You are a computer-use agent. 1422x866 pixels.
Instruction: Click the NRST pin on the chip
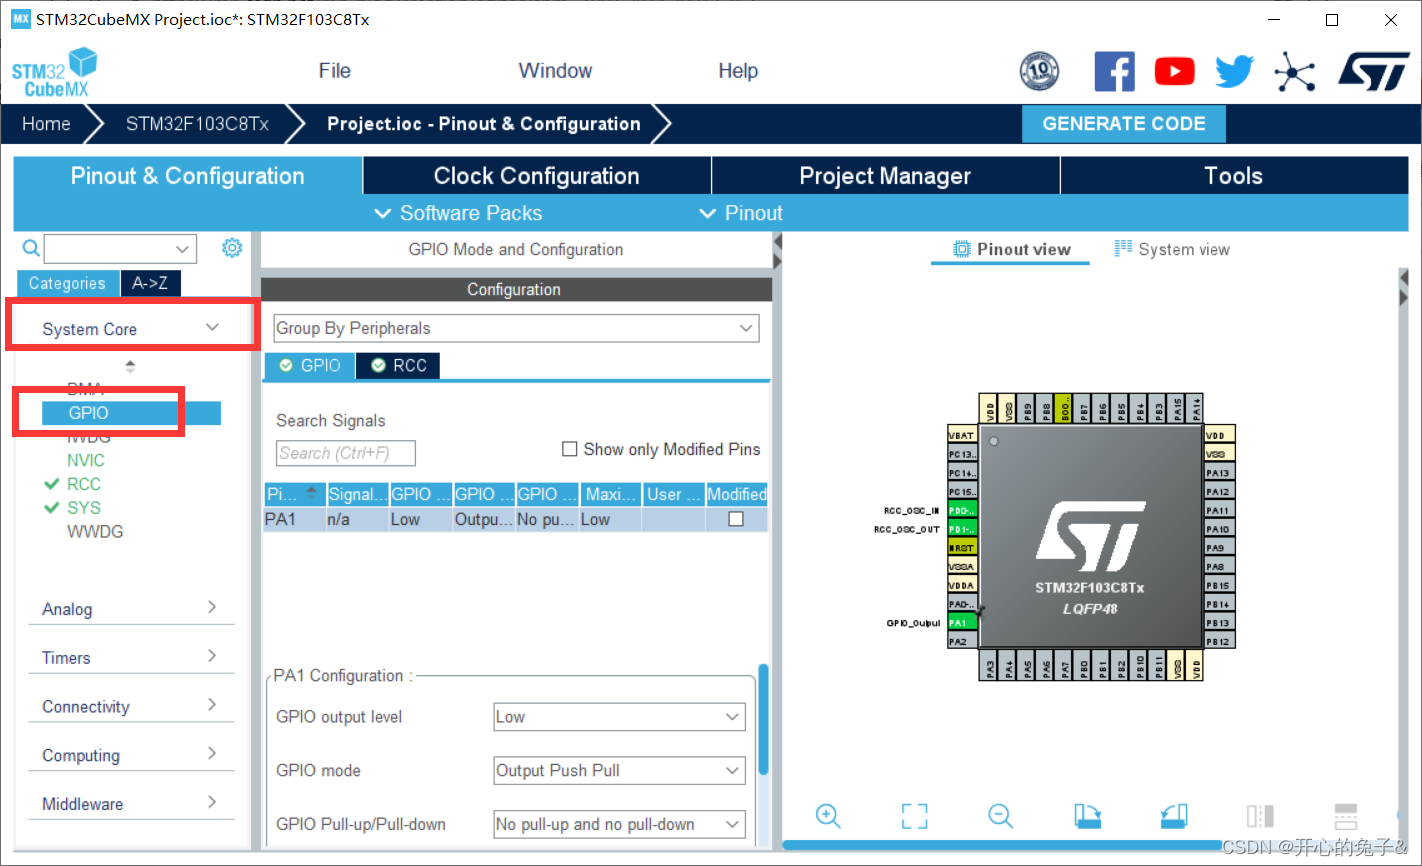click(x=962, y=548)
